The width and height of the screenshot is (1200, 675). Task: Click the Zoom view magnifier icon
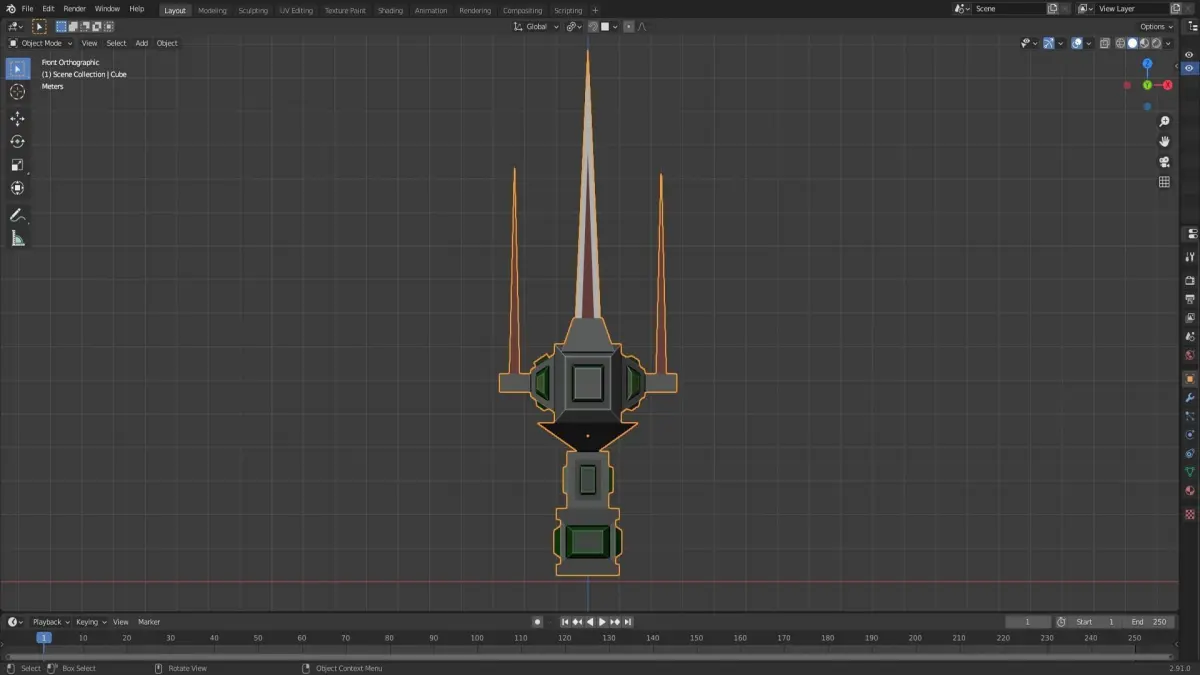pos(1164,121)
